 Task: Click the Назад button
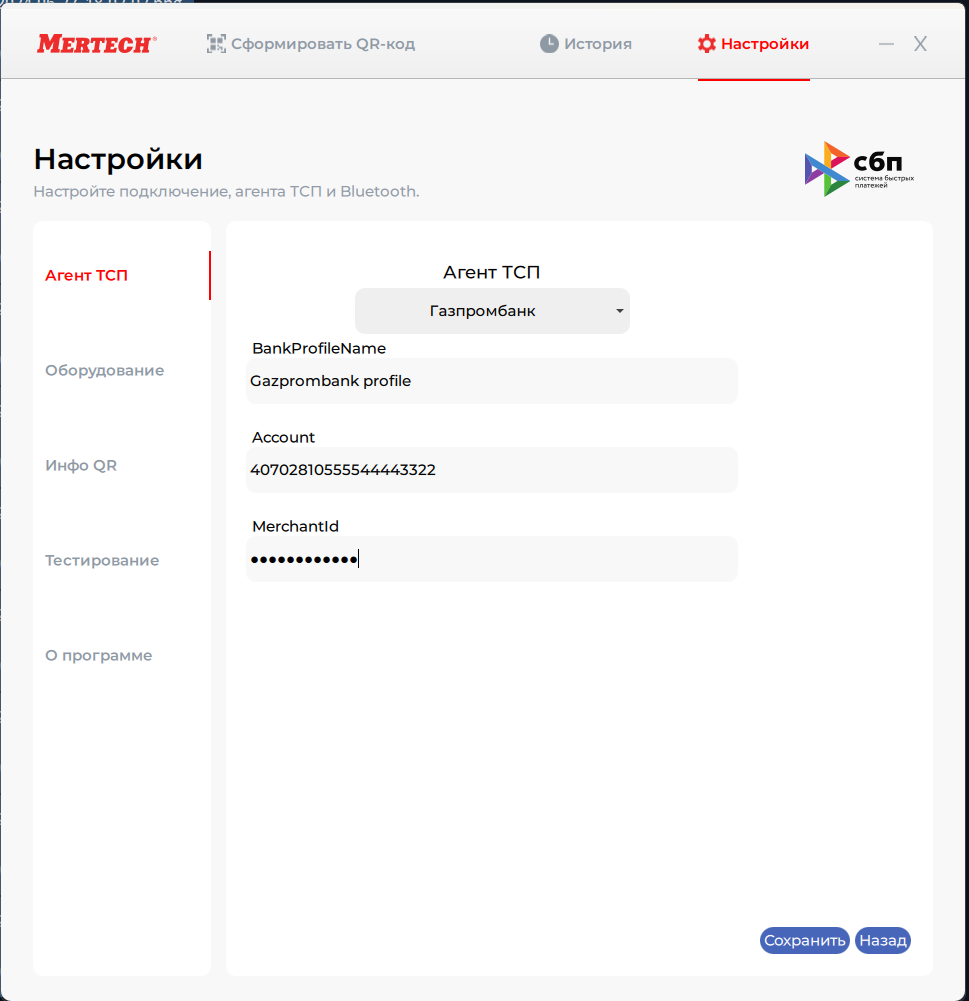point(882,940)
